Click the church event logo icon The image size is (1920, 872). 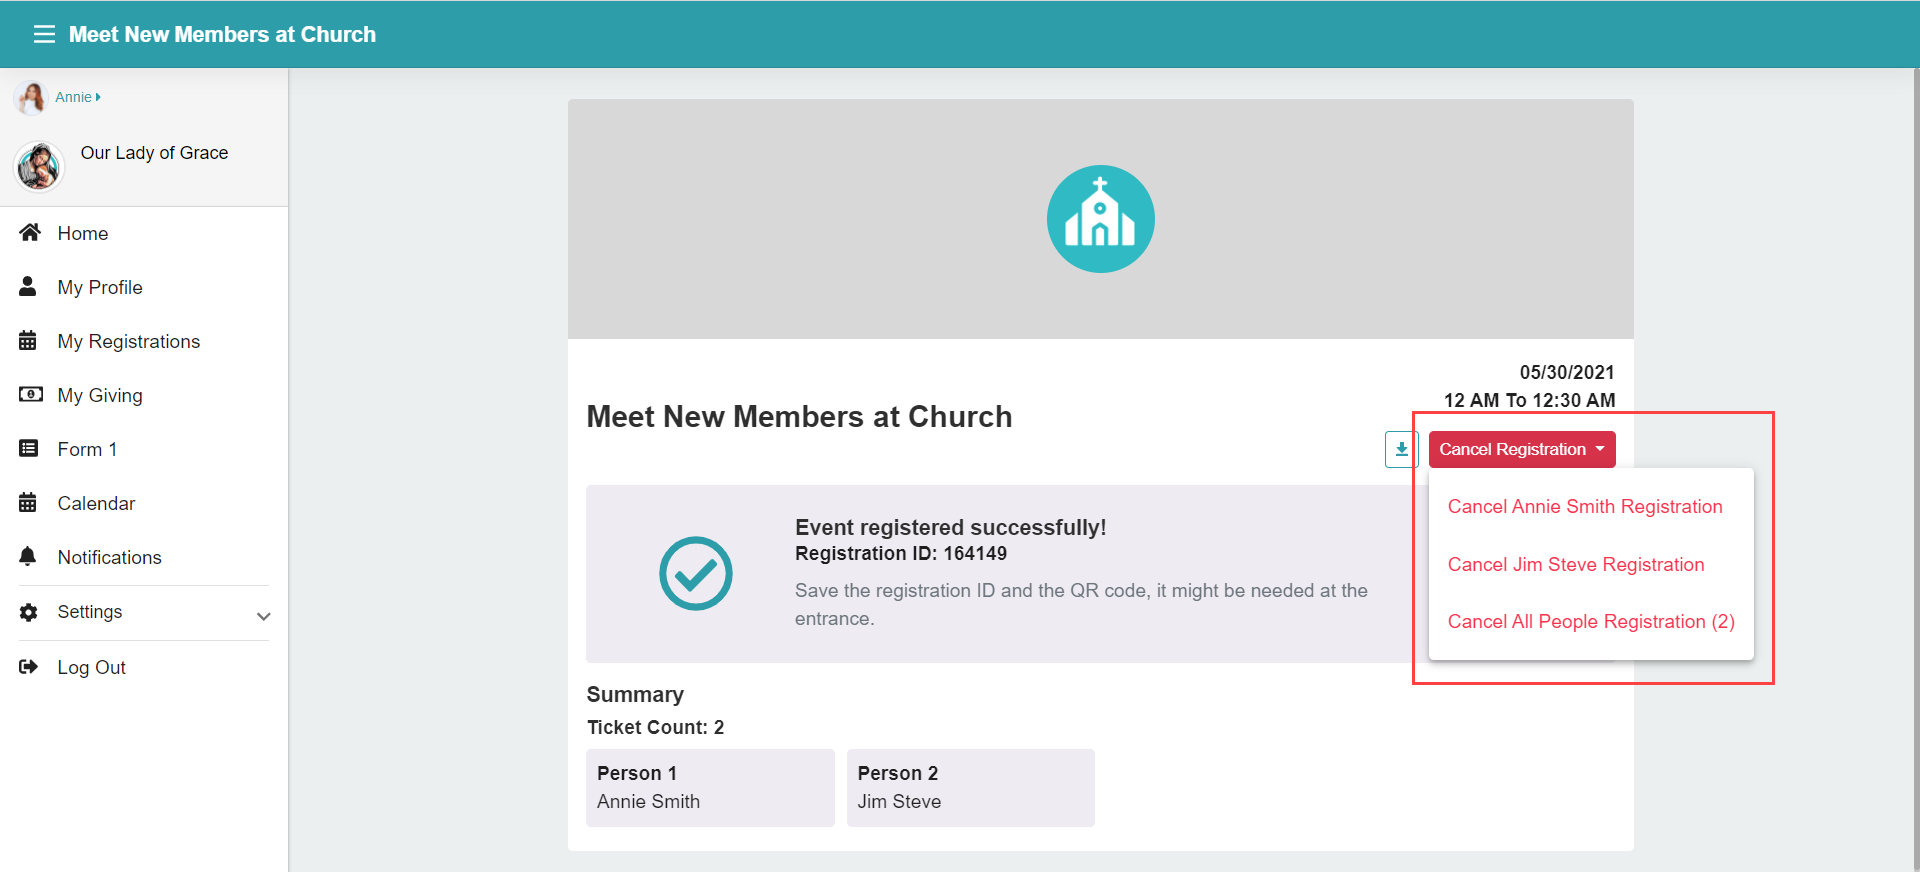pyautogui.click(x=1100, y=219)
